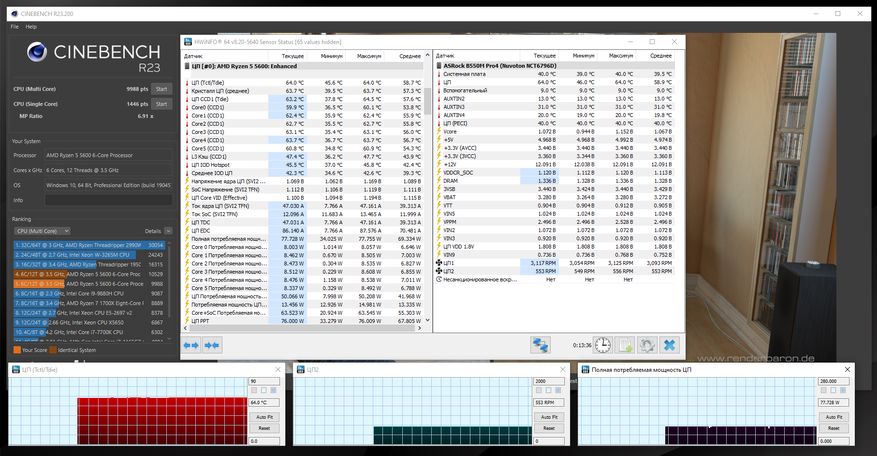Click the Info input field in Your System
The height and width of the screenshot is (456, 877).
[x=110, y=200]
